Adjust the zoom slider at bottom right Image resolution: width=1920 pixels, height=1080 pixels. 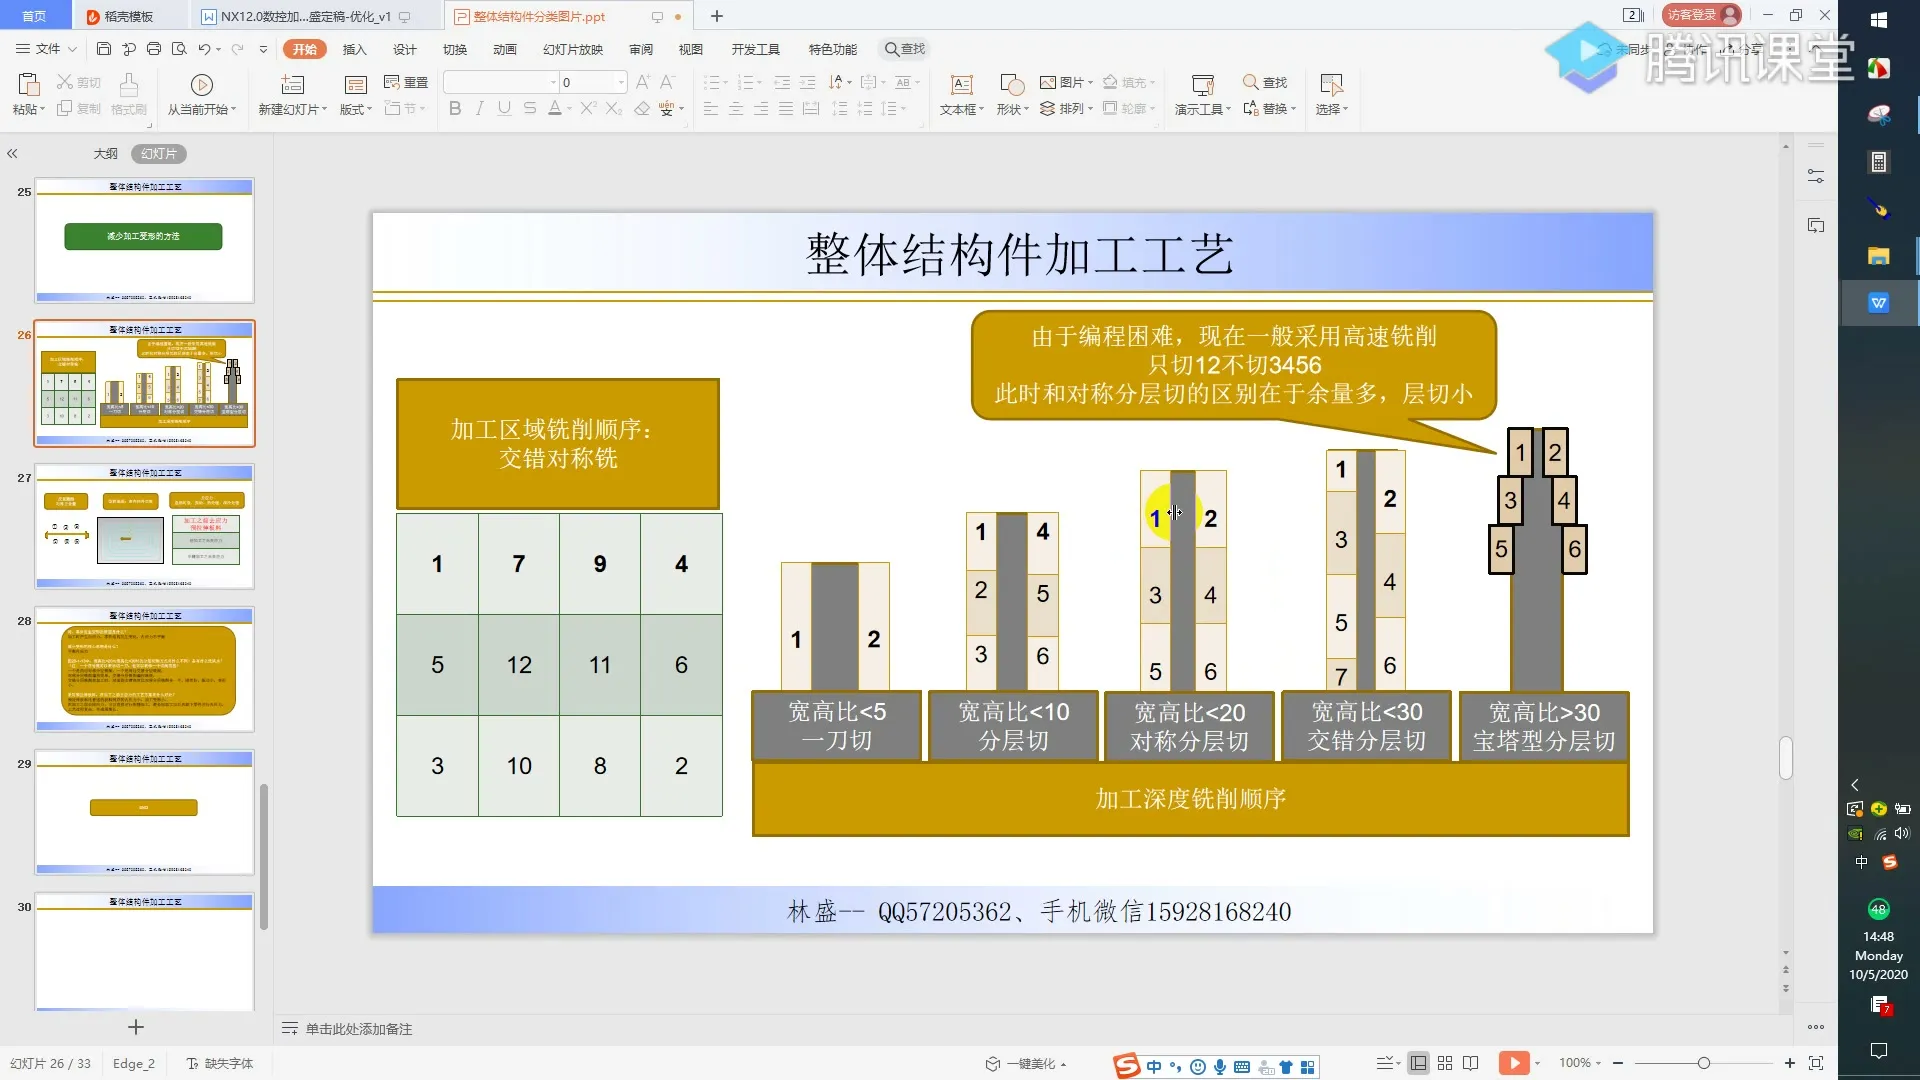pyautogui.click(x=1703, y=1063)
